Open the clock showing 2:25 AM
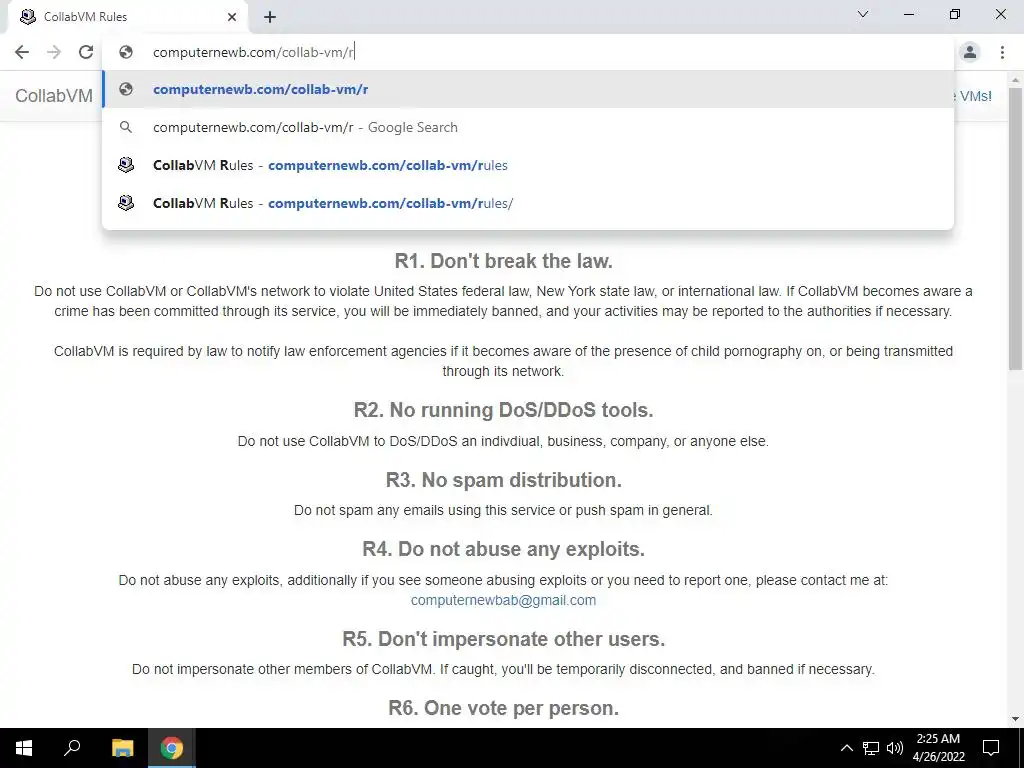1024x768 pixels. (x=938, y=748)
